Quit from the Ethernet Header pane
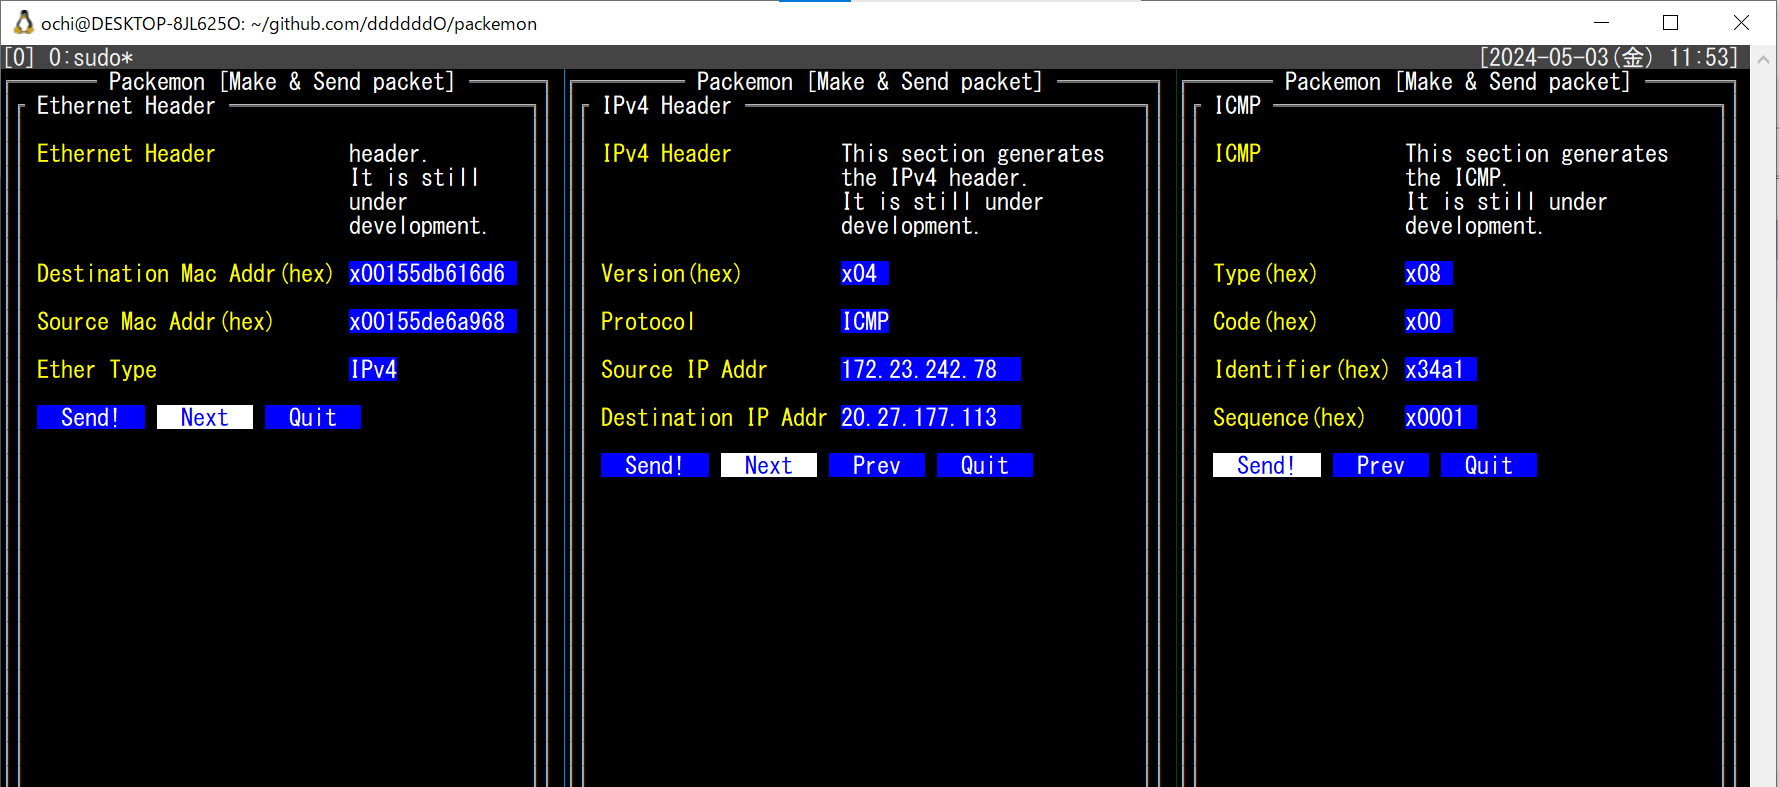 tap(312, 417)
